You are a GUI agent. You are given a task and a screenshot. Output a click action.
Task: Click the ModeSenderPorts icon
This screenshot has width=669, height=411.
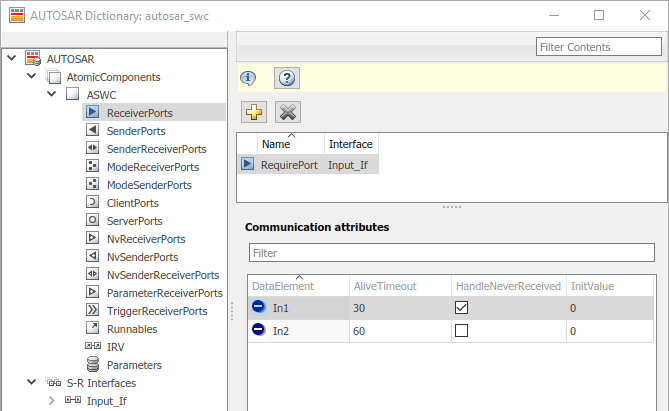click(92, 184)
